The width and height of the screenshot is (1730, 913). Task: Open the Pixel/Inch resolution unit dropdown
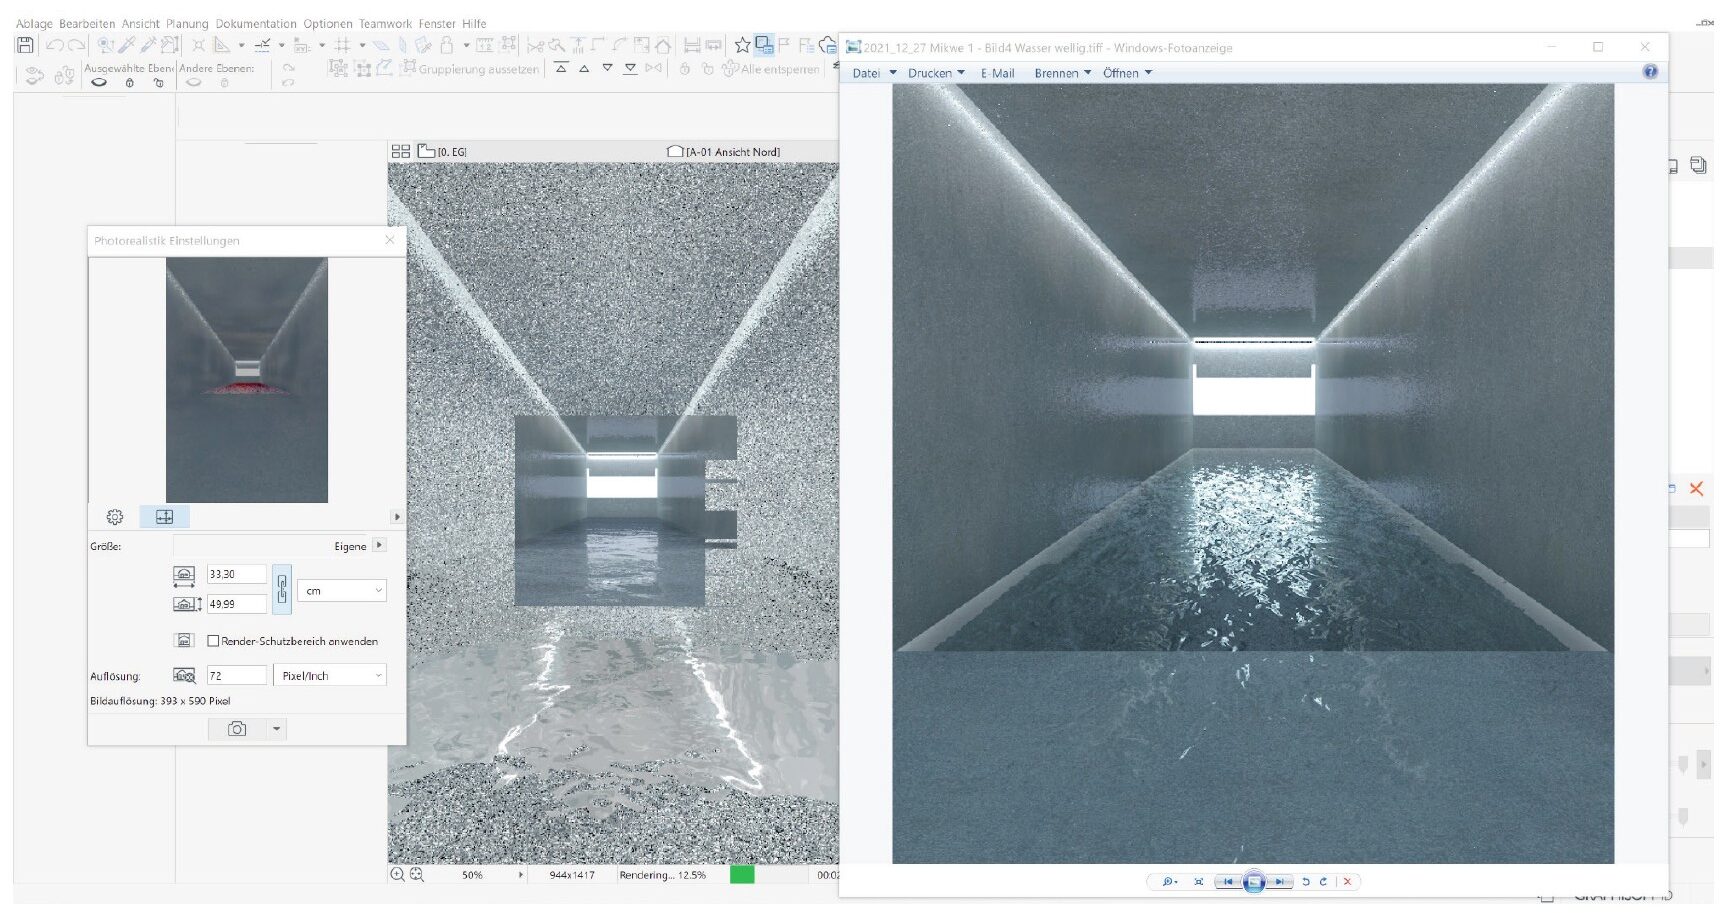[x=330, y=676]
